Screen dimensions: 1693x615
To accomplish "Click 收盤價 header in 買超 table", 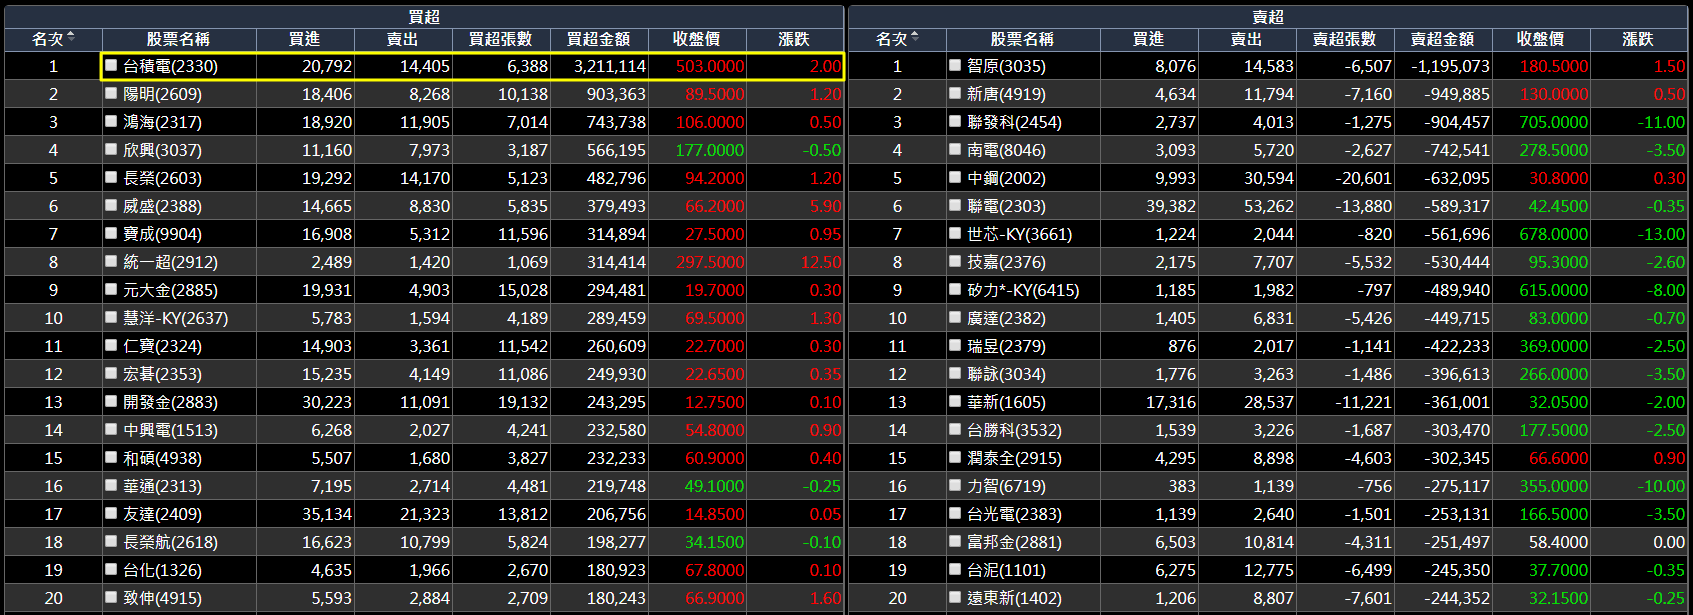I will click(x=696, y=39).
